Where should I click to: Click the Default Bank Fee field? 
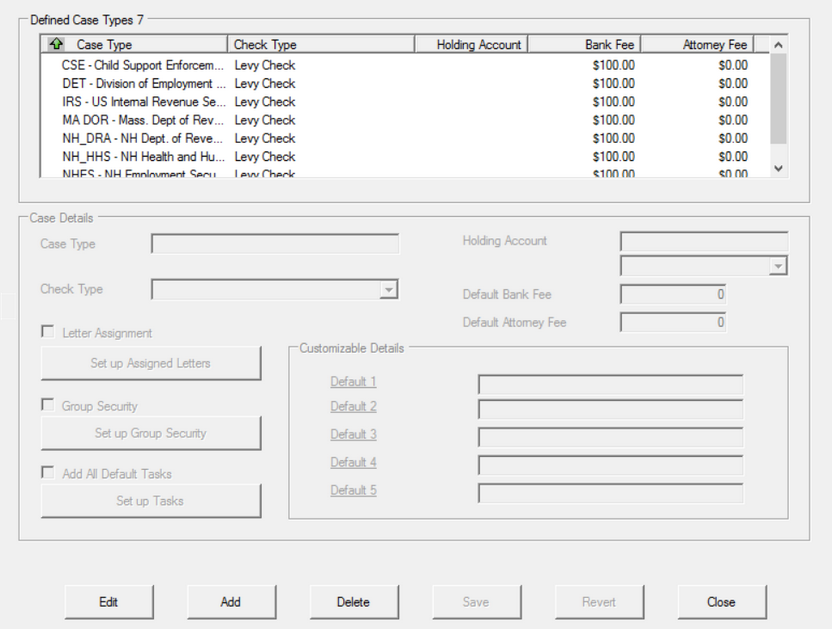click(x=673, y=294)
